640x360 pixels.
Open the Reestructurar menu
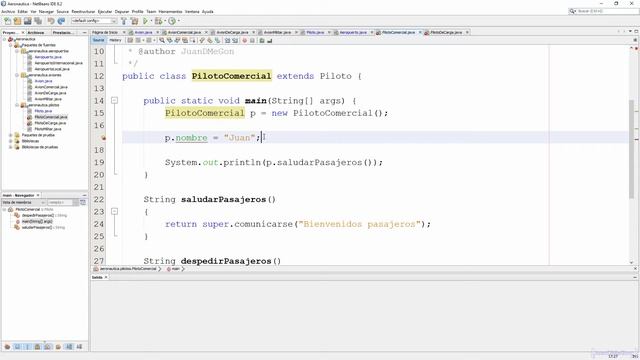point(83,11)
